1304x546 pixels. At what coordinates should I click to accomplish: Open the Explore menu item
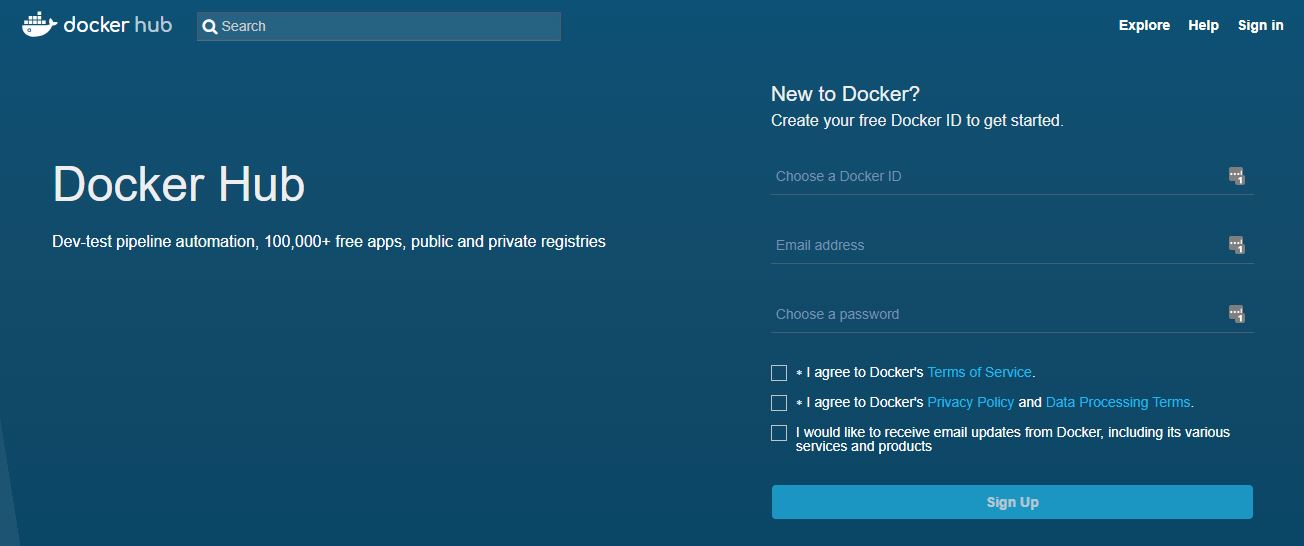pos(1144,25)
